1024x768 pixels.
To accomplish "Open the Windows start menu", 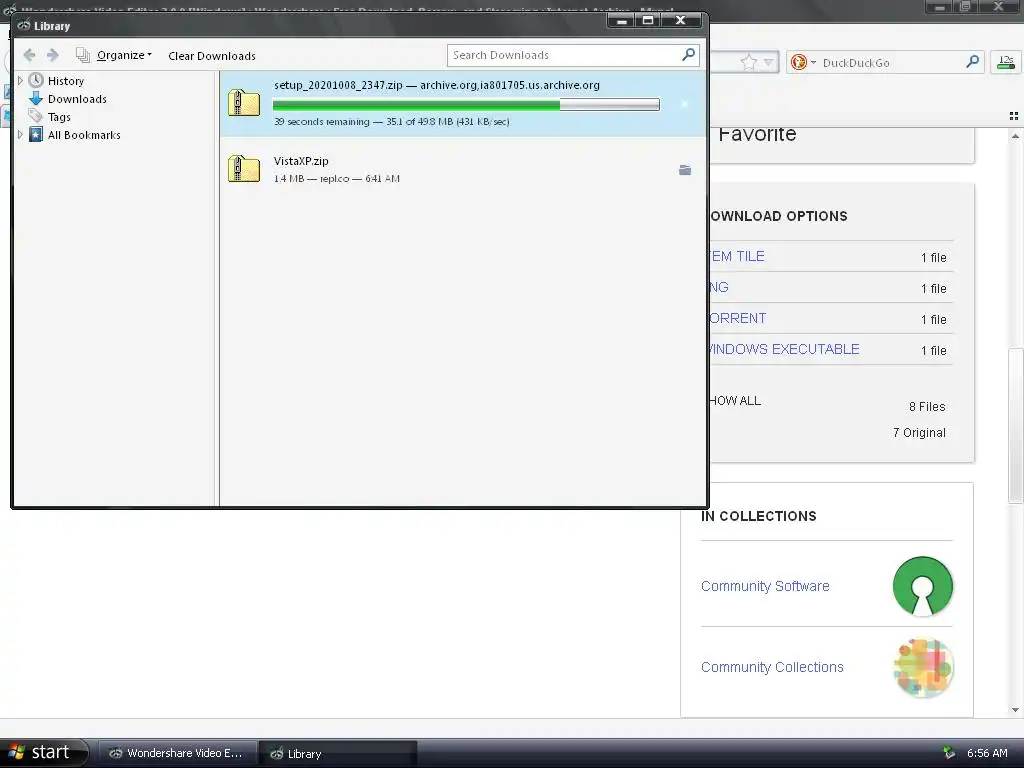I will point(43,753).
